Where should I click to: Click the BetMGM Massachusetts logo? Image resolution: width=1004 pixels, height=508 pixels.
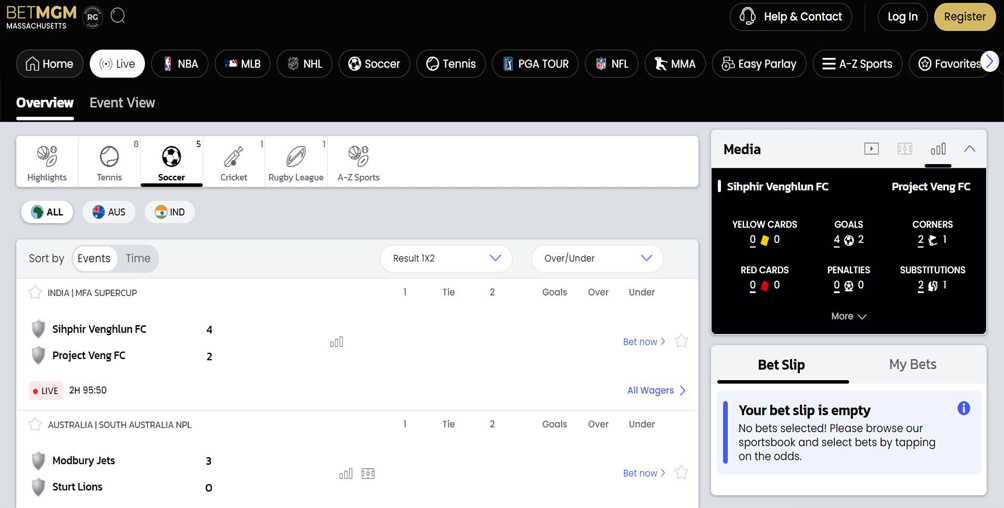coord(42,17)
